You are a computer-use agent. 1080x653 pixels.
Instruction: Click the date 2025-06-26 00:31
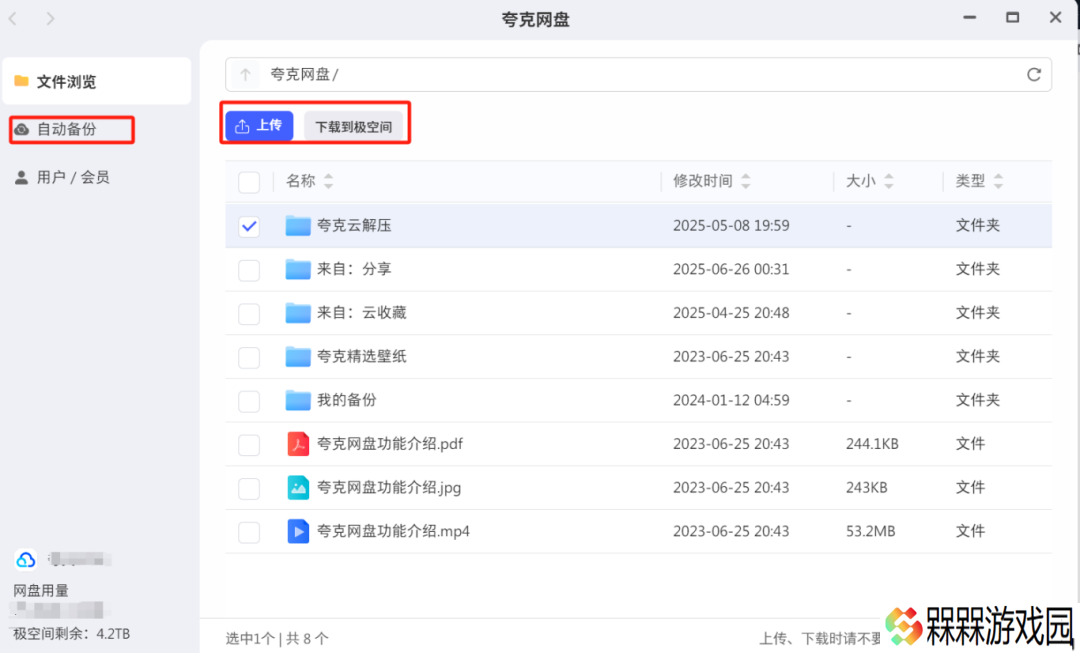coord(731,269)
